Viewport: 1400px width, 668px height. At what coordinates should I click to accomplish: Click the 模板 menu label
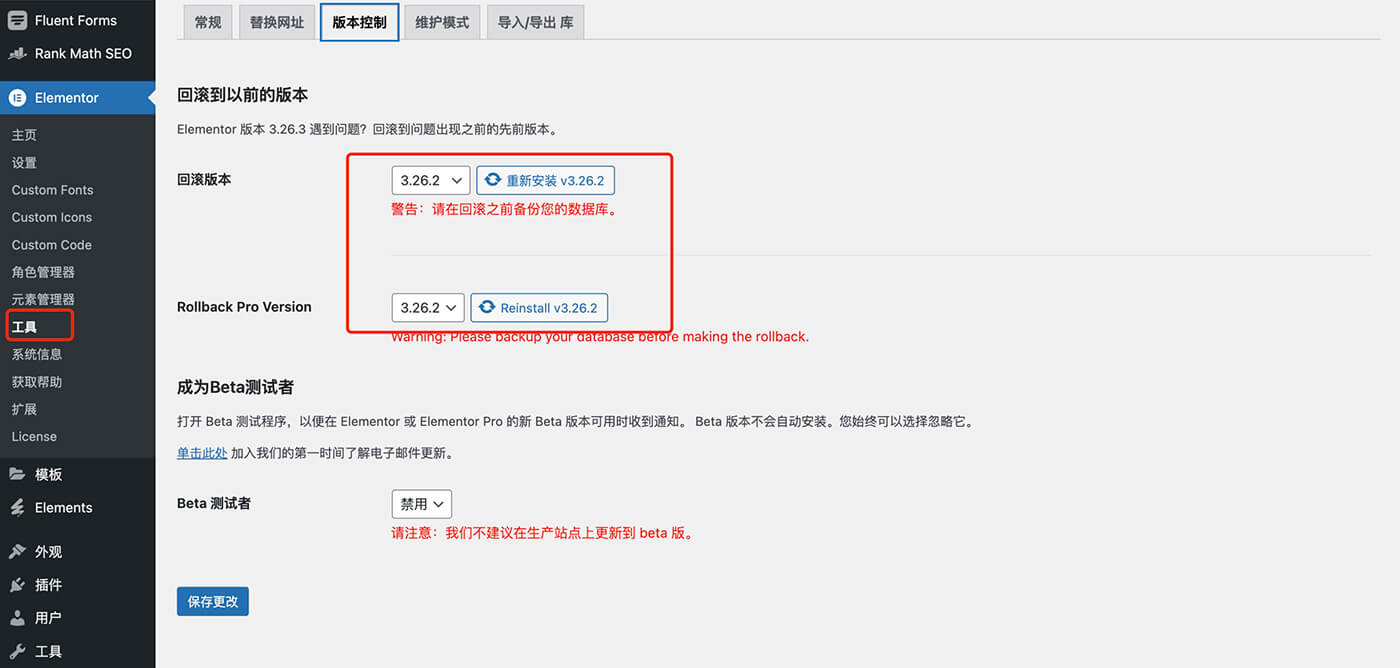(49, 475)
